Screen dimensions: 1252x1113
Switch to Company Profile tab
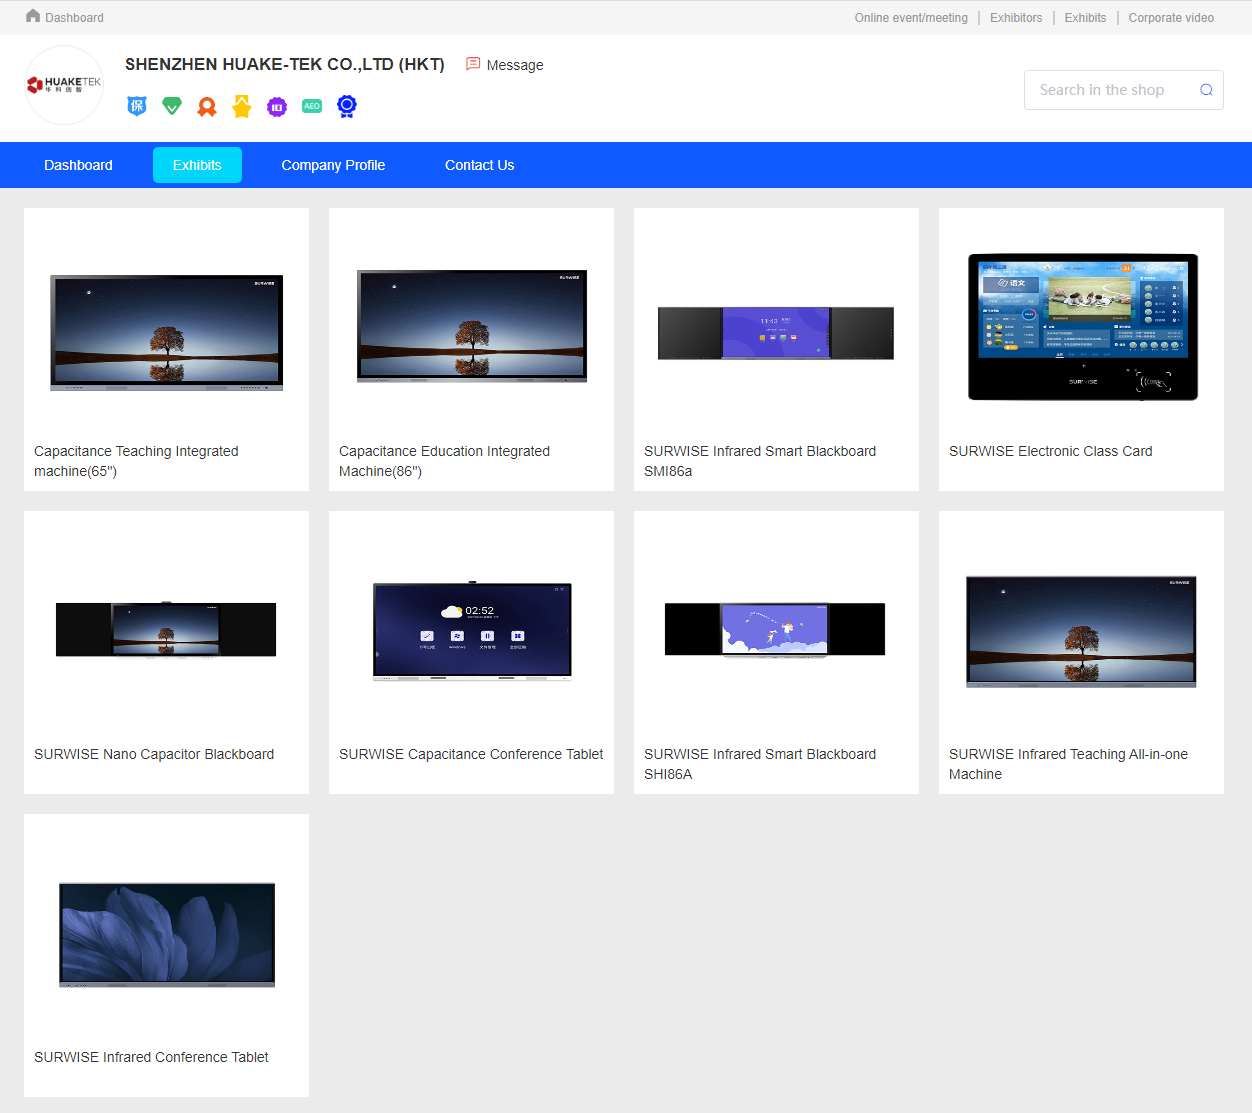pyautogui.click(x=333, y=165)
